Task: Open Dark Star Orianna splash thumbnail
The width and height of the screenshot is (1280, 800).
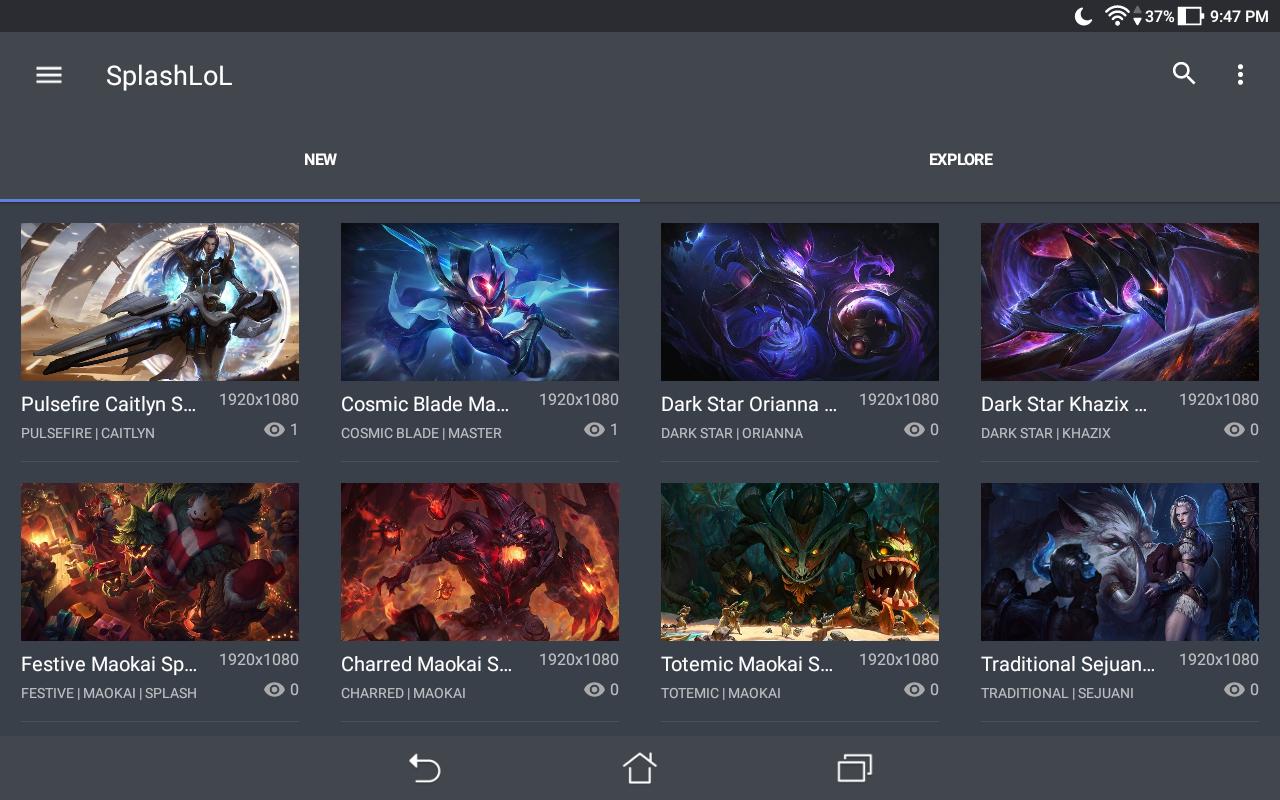Action: point(800,302)
